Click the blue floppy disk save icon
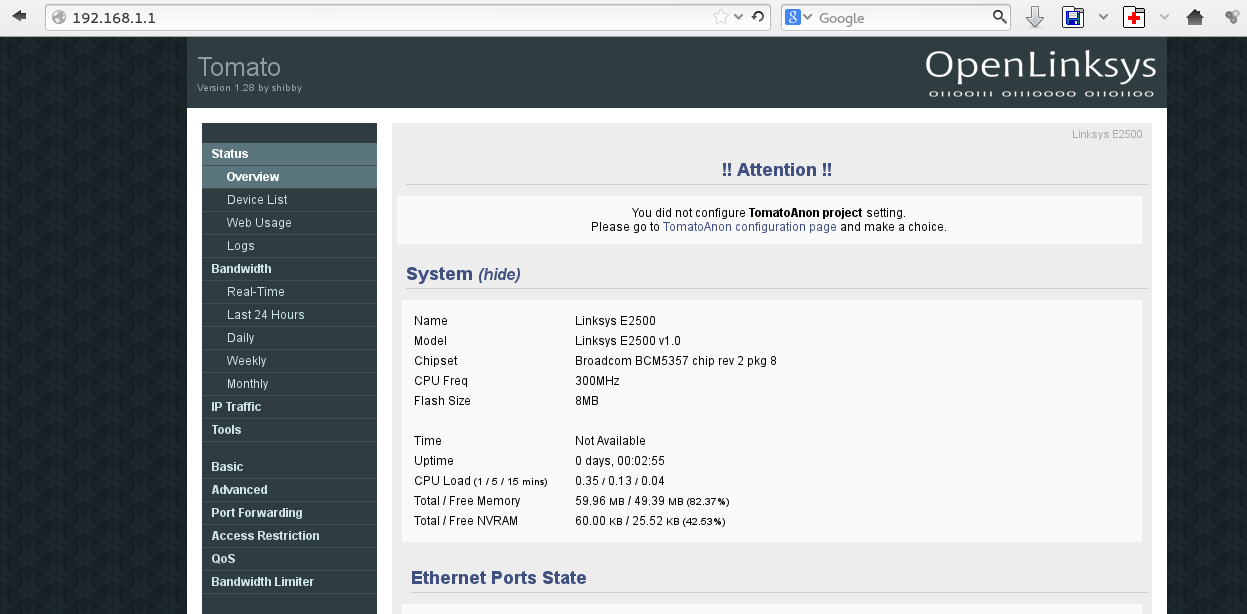The height and width of the screenshot is (614, 1247). pyautogui.click(x=1073, y=17)
